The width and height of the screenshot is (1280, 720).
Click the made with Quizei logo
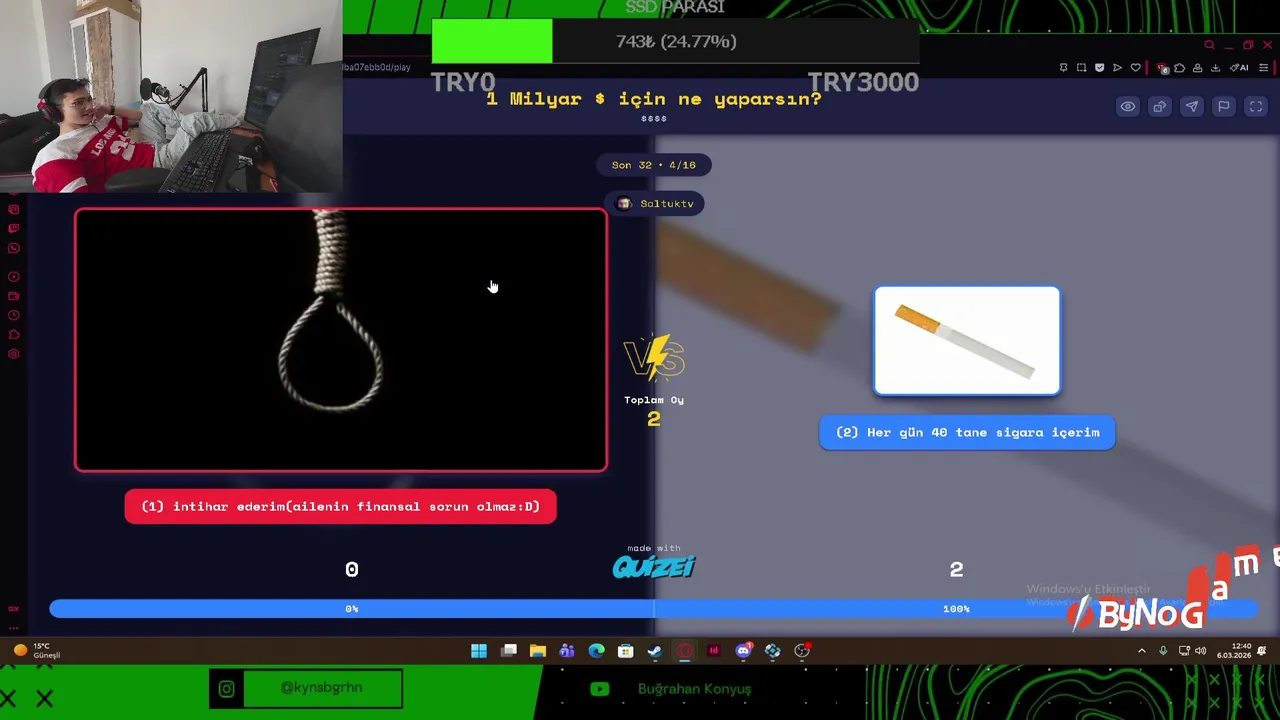[x=654, y=563]
